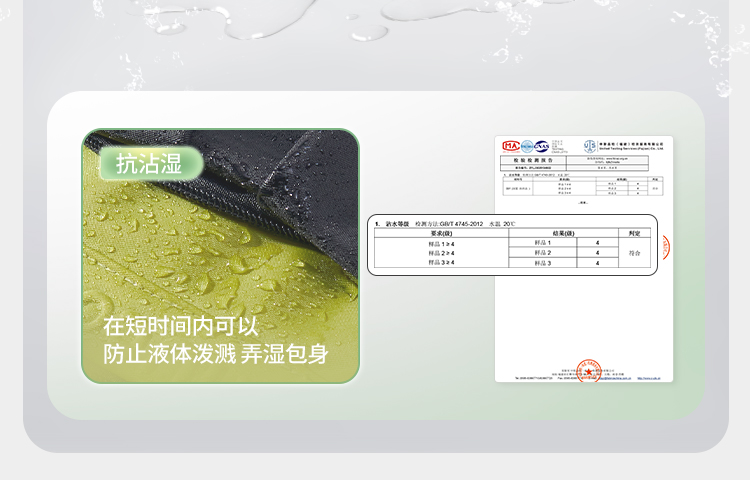The image size is (750, 480).
Task: Click the 要求(级) column header
Action: coord(441,233)
